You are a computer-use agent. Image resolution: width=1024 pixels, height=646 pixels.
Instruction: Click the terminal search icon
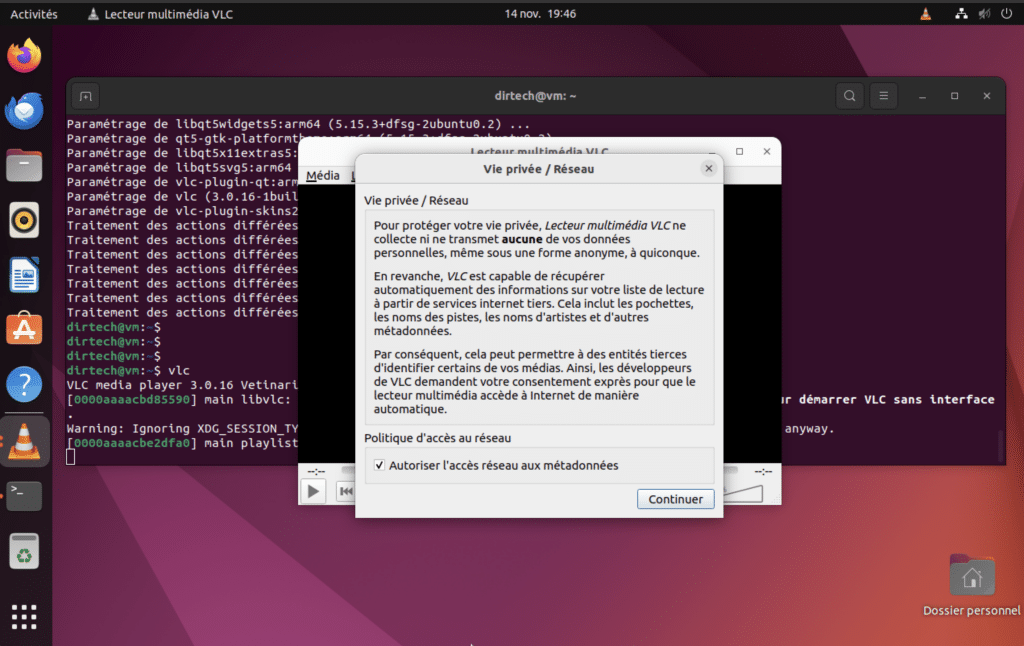click(x=850, y=96)
